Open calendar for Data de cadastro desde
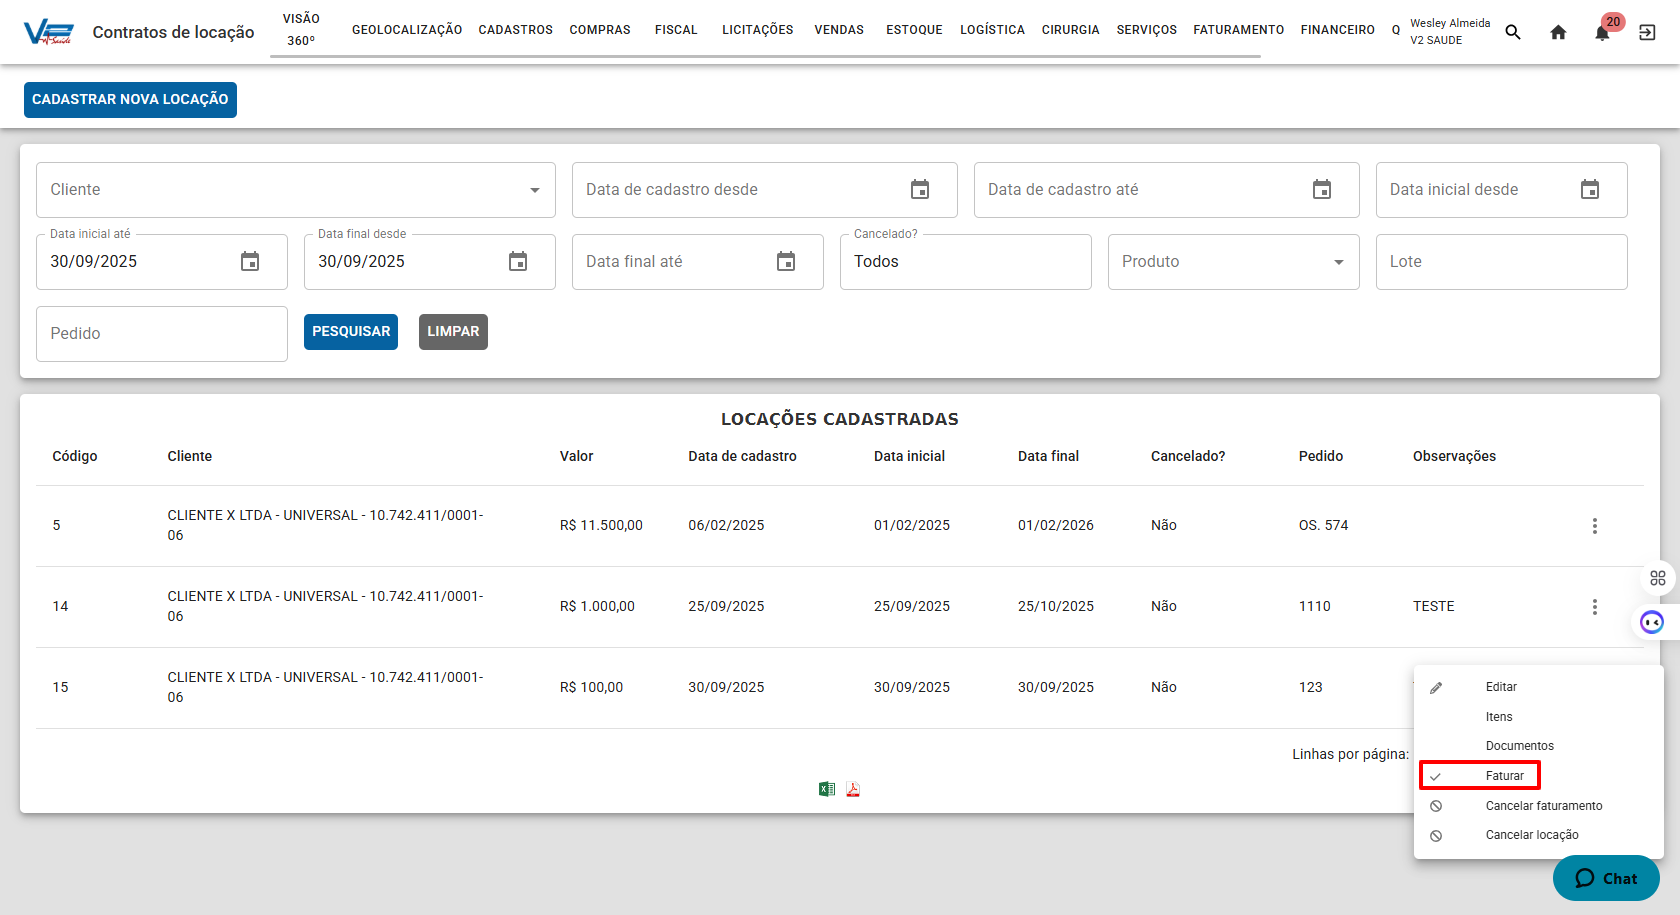The image size is (1680, 915). click(920, 190)
